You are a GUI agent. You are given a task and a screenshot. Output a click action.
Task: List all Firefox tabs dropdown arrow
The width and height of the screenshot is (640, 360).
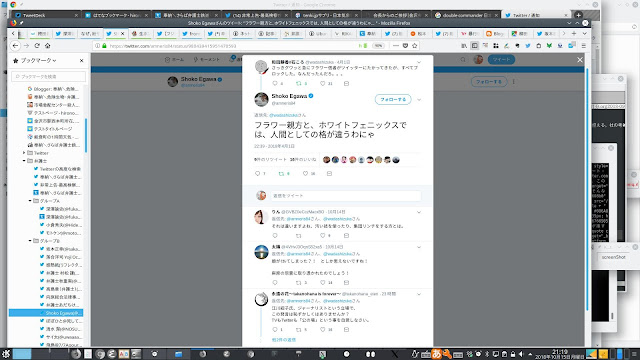click(584, 33)
